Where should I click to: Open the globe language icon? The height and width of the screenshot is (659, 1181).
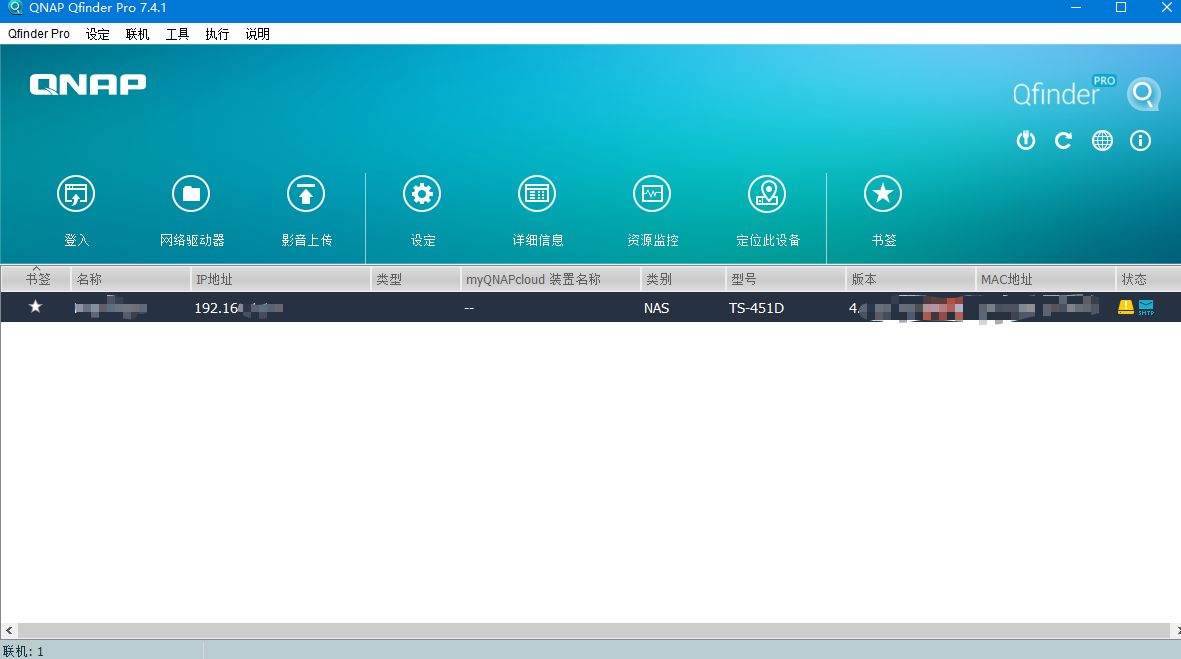pyautogui.click(x=1102, y=141)
